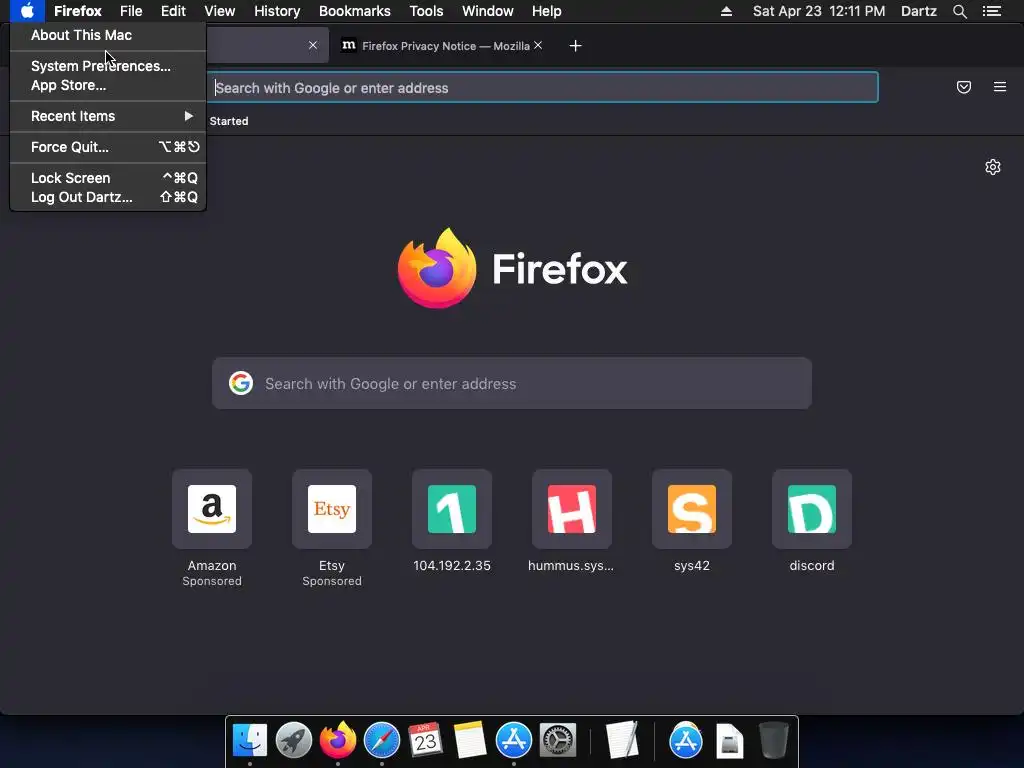The image size is (1024, 768).
Task: Close the Firefox Privacy Notice tab
Action: [538, 45]
